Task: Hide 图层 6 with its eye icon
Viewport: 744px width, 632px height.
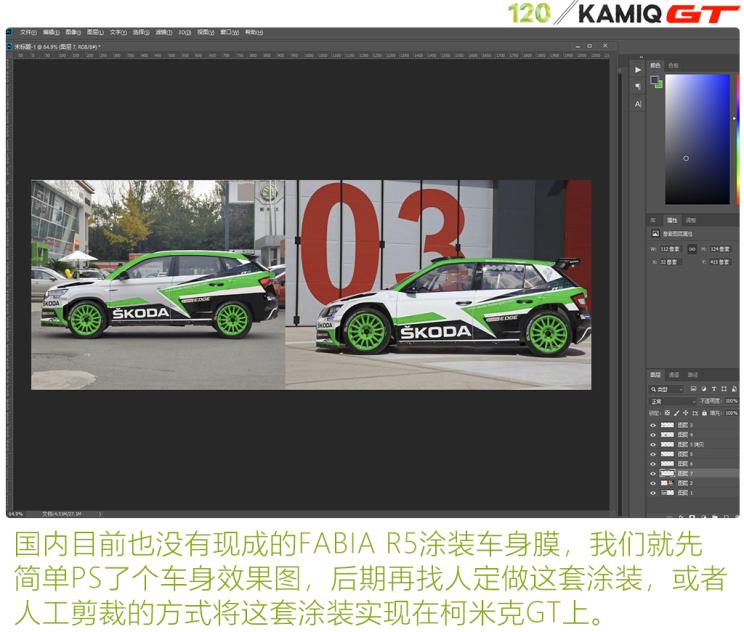Action: click(653, 464)
